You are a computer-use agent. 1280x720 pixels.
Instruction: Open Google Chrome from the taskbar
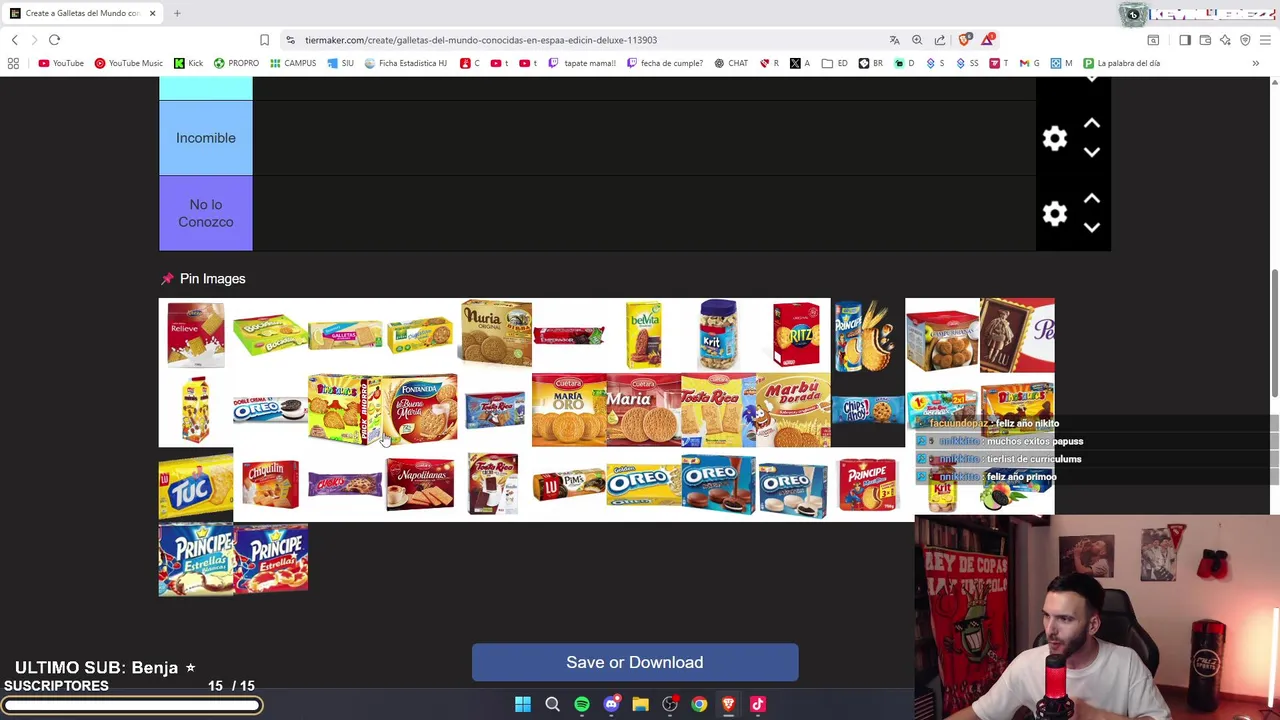[x=699, y=704]
